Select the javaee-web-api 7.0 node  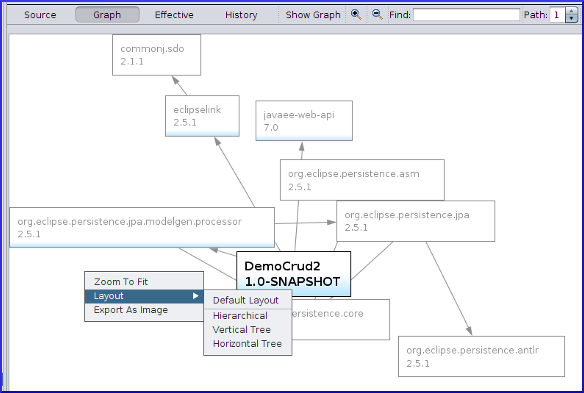coord(304,121)
